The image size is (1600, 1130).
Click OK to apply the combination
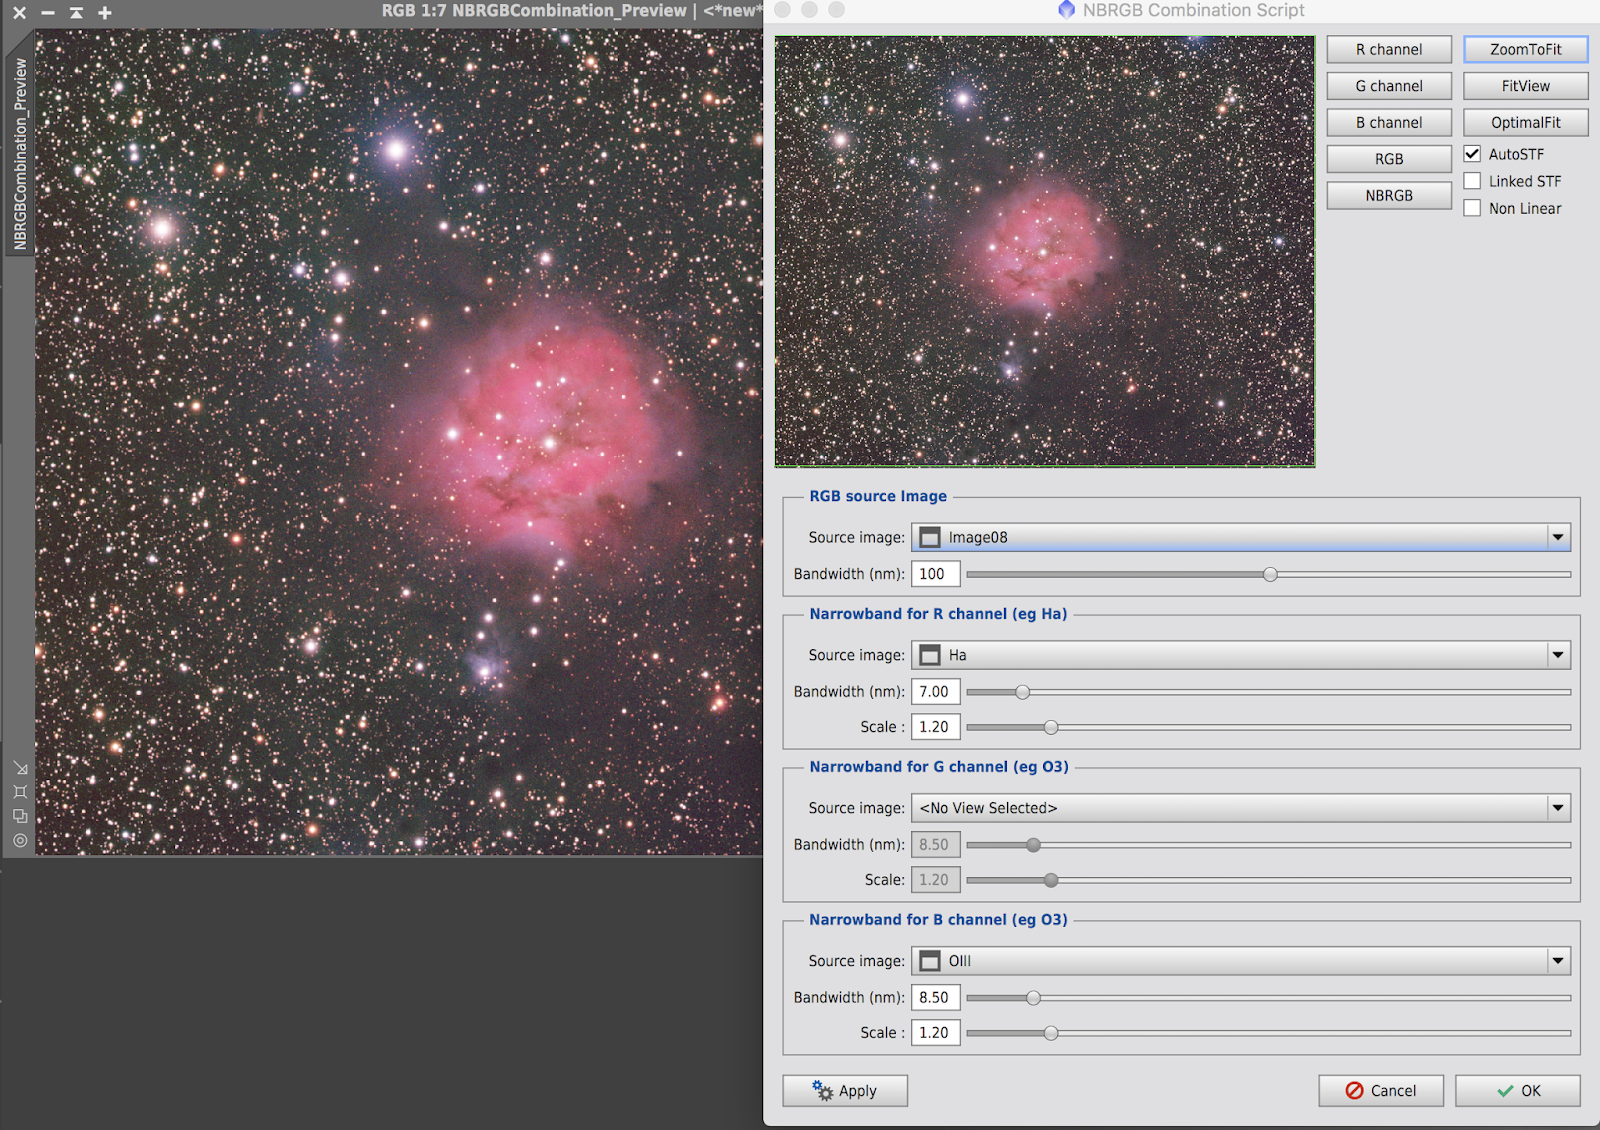tap(1519, 1091)
